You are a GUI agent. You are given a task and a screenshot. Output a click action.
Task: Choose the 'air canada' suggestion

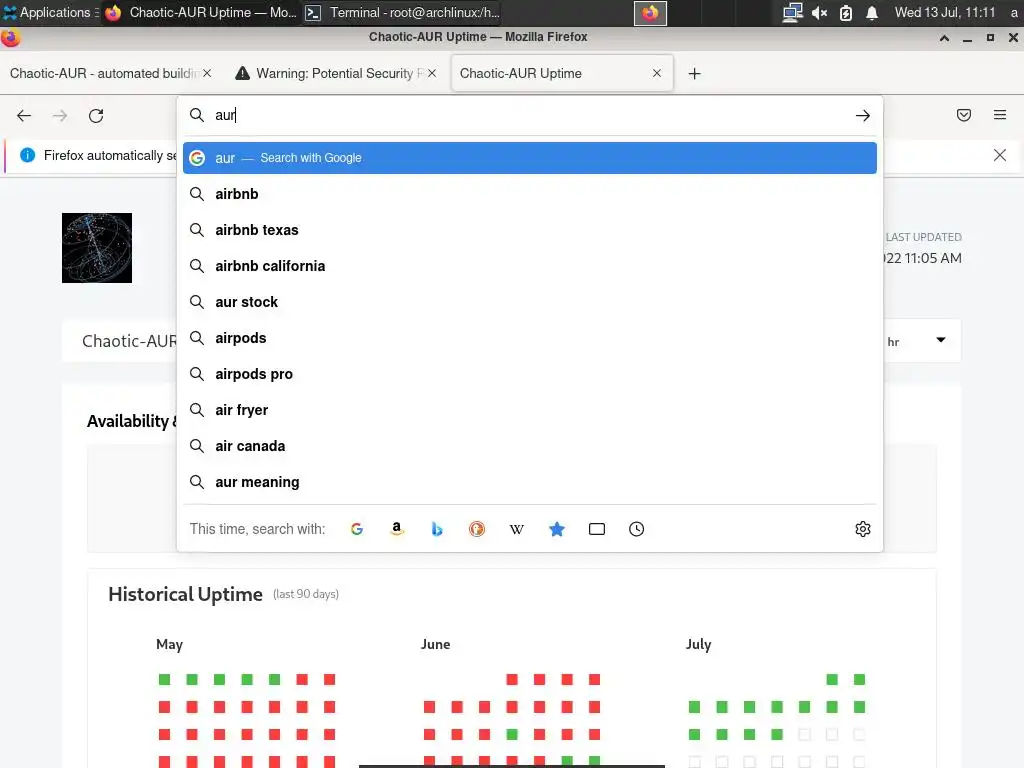click(530, 446)
